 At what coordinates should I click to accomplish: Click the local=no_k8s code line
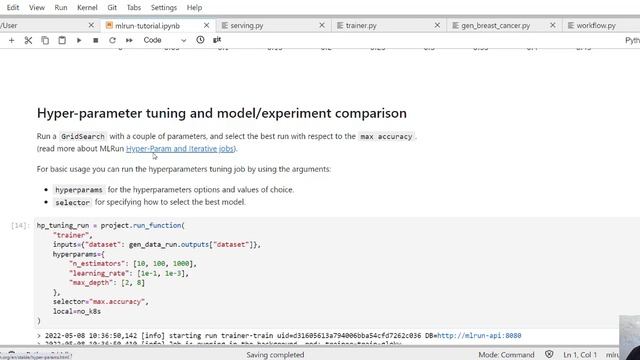click(x=77, y=311)
